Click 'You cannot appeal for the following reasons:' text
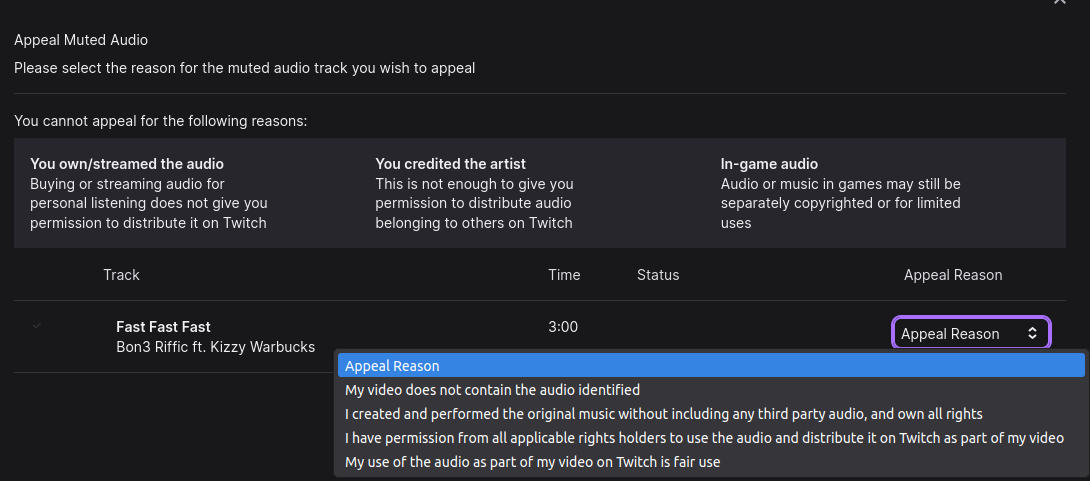The width and height of the screenshot is (1090, 481). point(161,121)
